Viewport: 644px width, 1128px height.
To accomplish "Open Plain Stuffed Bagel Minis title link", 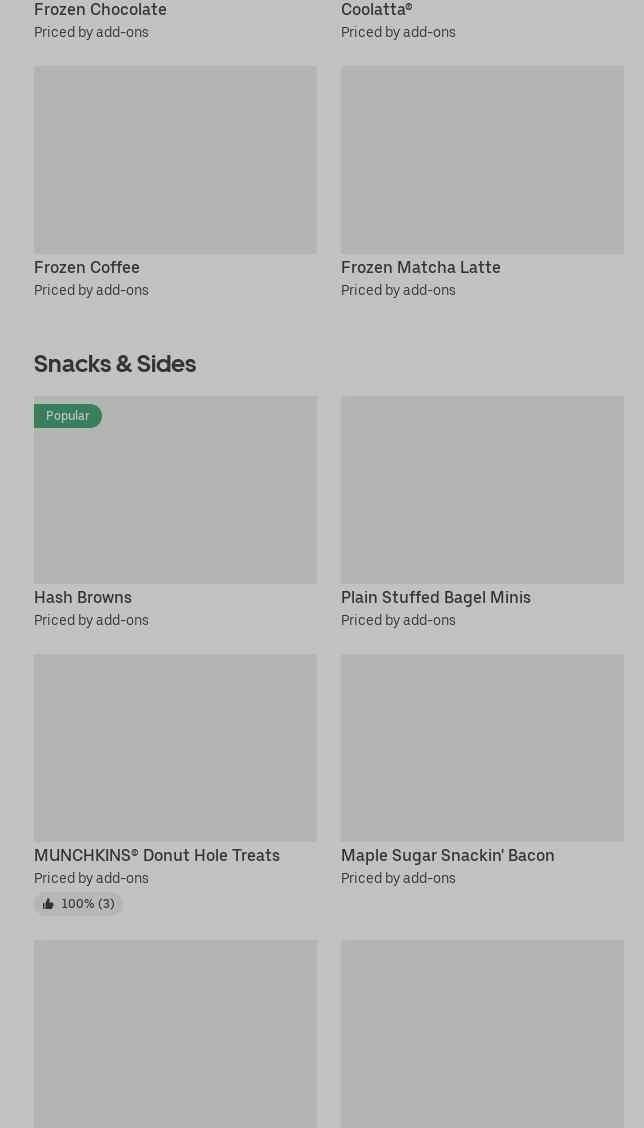I will (435, 598).
